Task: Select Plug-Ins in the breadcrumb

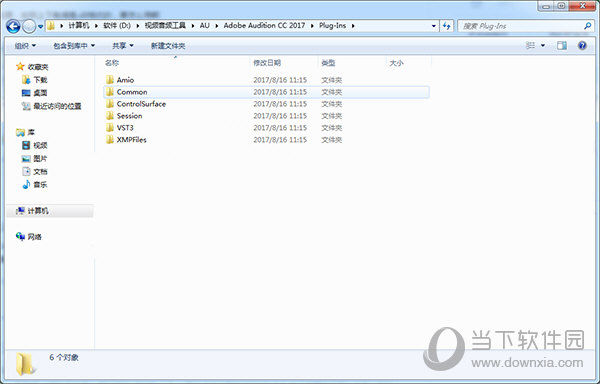Action: point(333,26)
